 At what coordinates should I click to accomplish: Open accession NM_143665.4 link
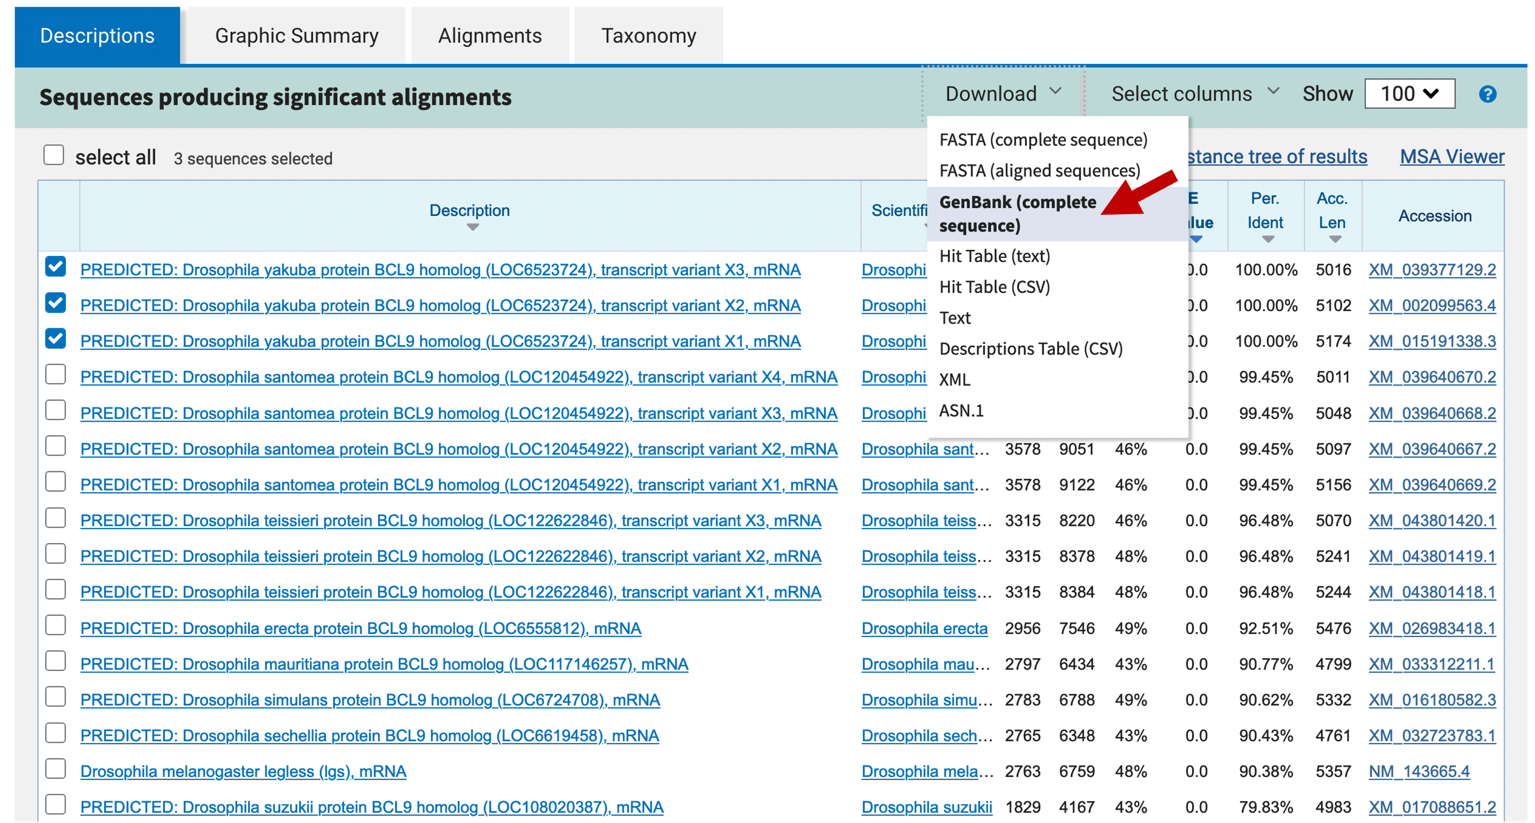[x=1419, y=771]
